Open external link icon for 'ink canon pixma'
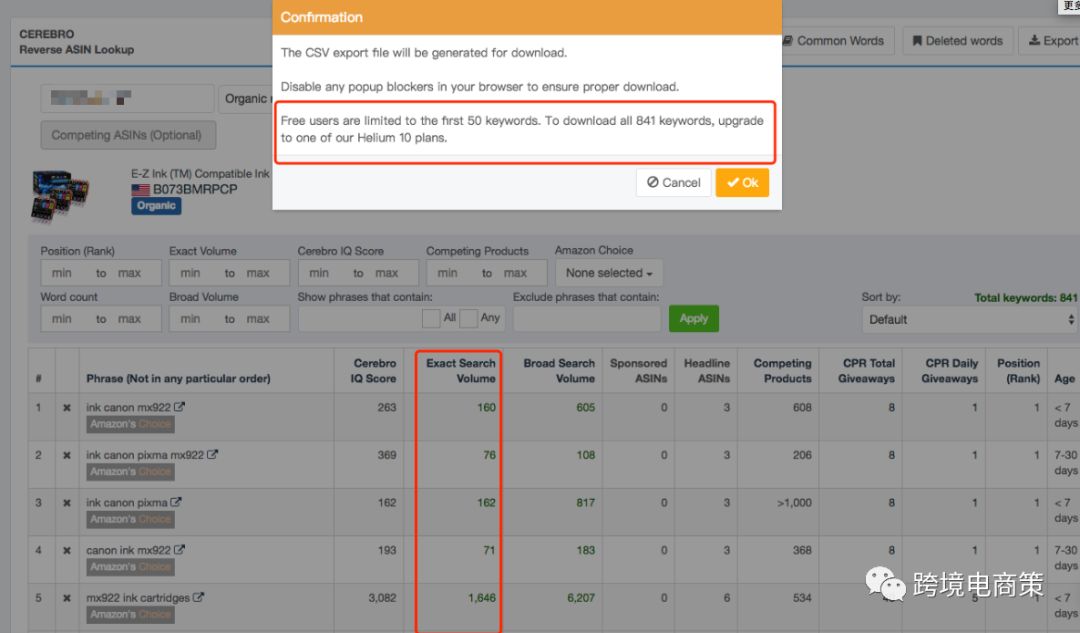 (176, 501)
